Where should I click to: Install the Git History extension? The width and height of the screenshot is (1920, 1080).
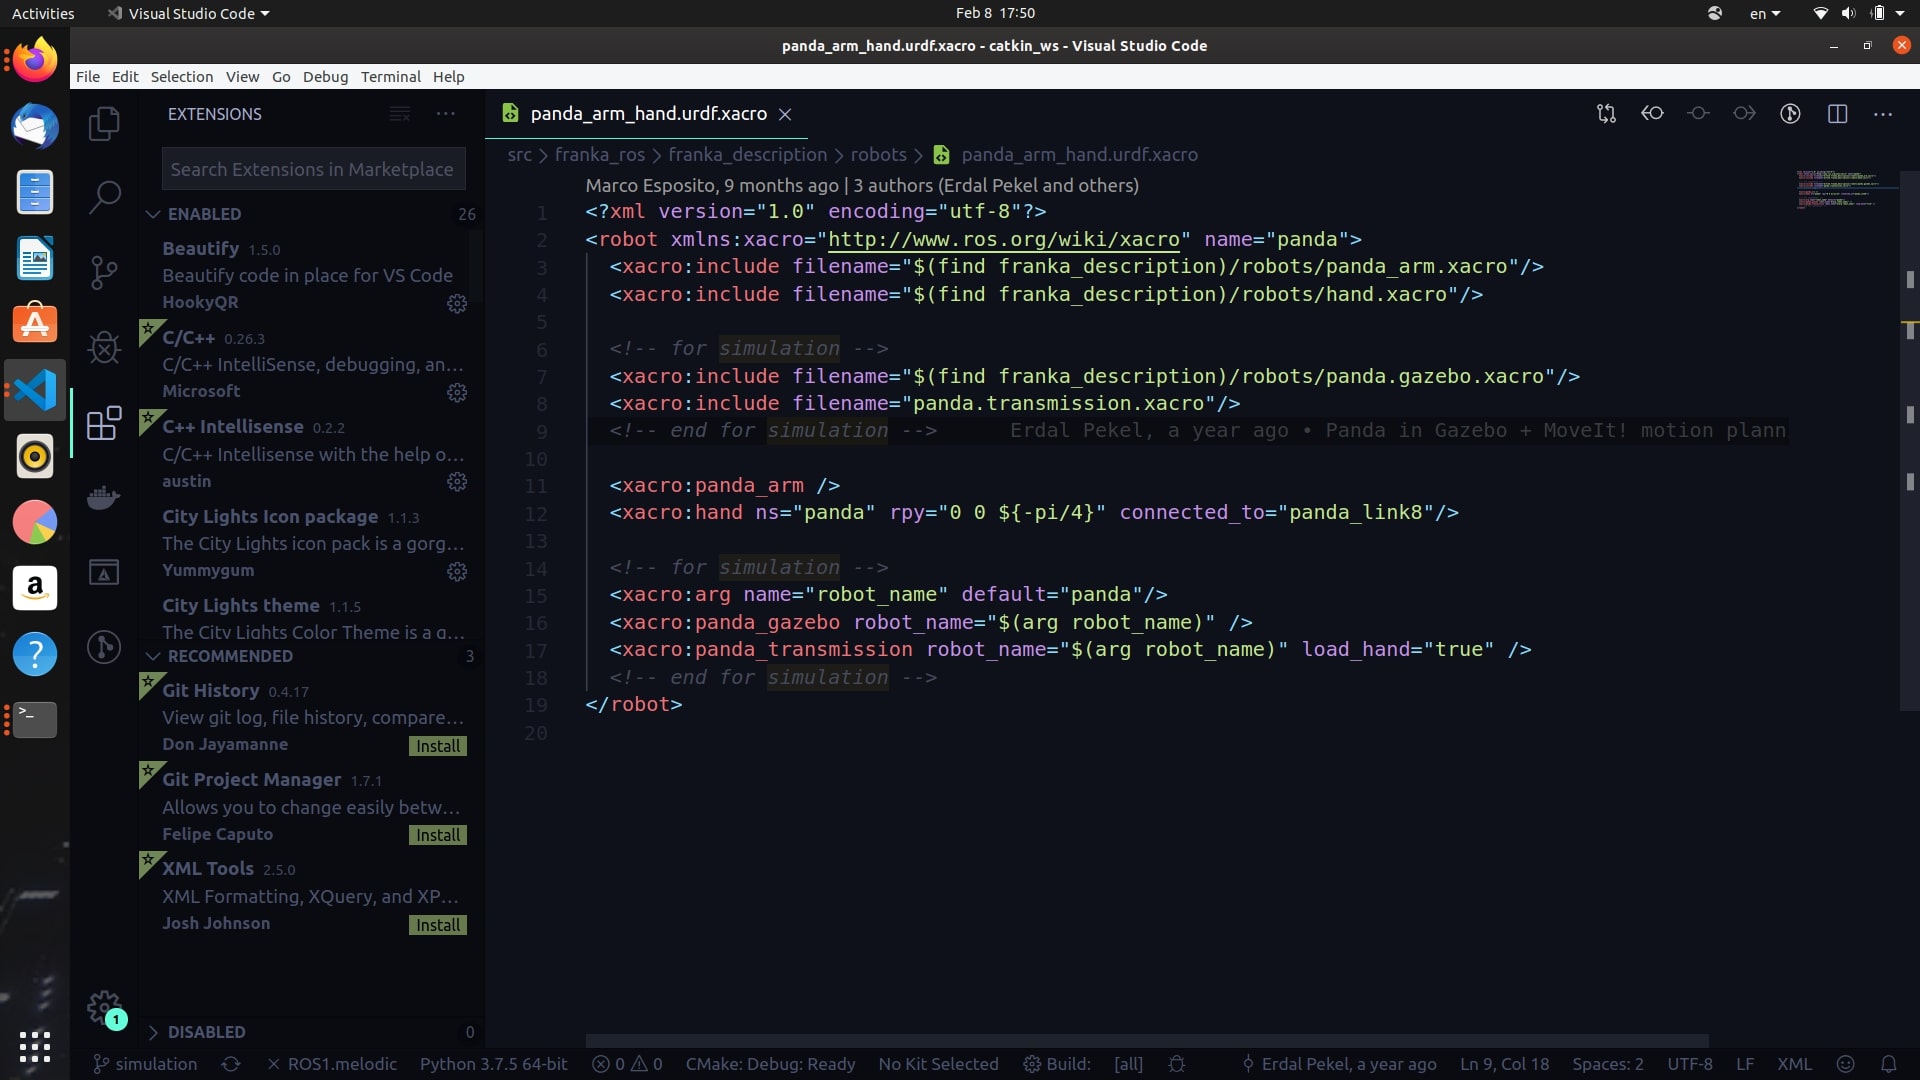[x=438, y=746]
